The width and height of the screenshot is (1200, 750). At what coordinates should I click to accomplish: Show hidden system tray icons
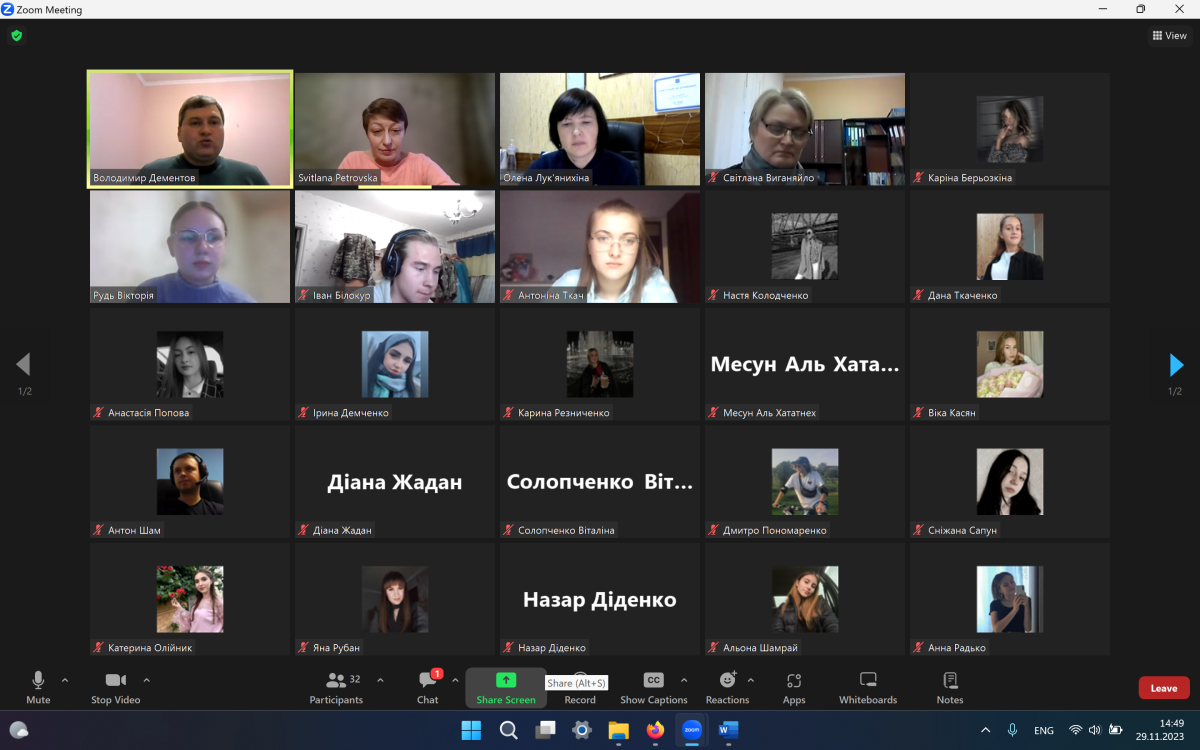[985, 730]
